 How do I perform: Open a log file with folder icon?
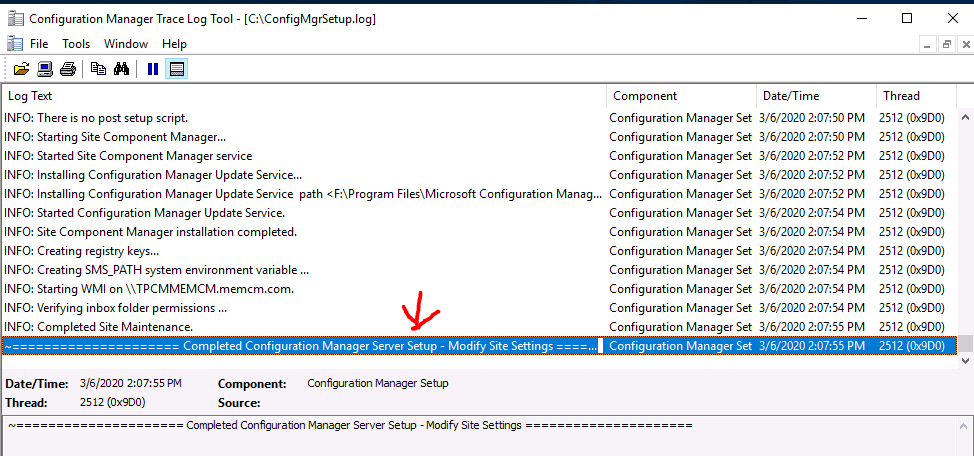[x=22, y=69]
